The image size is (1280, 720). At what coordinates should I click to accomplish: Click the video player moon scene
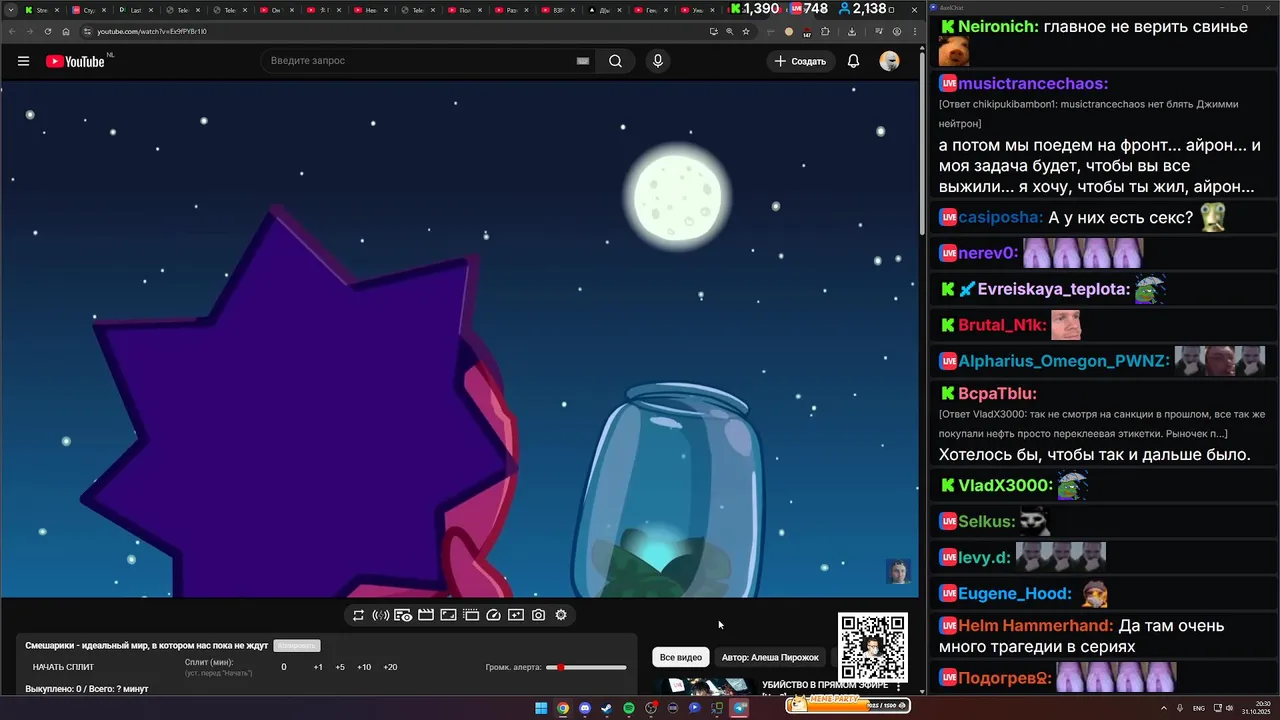click(x=459, y=338)
